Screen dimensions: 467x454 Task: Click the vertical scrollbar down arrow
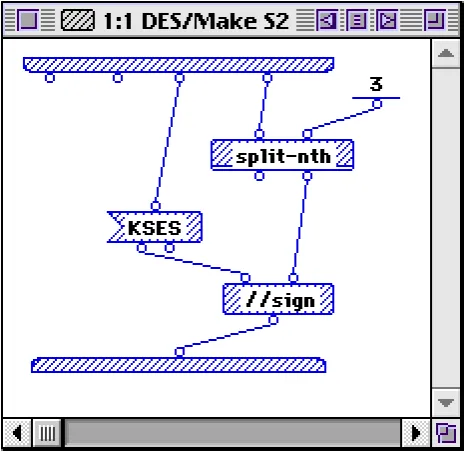446,402
